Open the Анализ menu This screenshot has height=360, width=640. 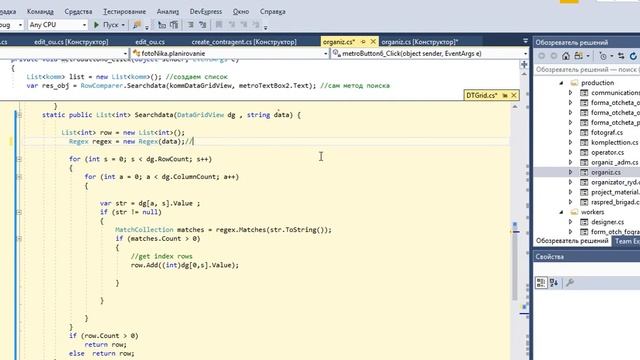point(168,11)
